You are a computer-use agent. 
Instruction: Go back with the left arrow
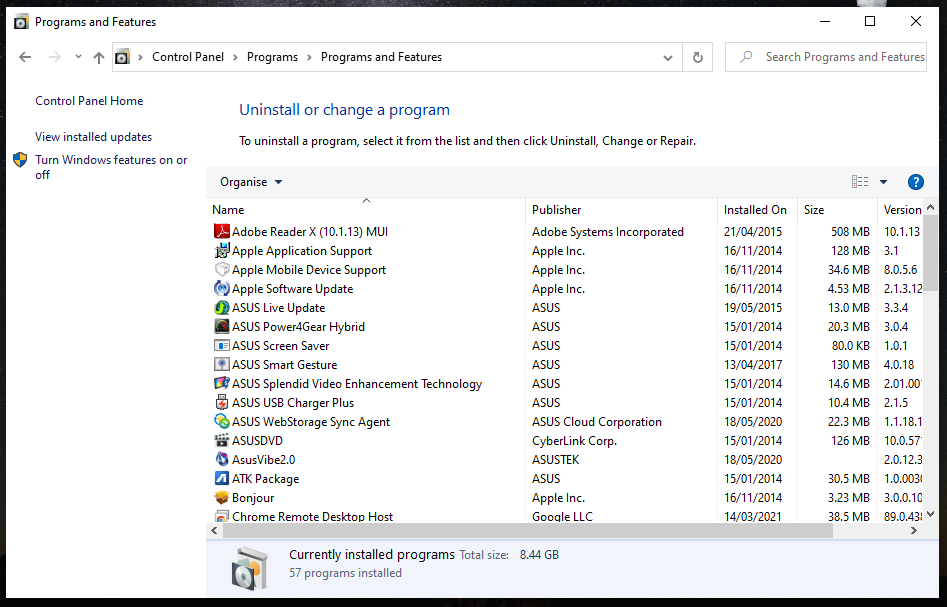tap(25, 57)
